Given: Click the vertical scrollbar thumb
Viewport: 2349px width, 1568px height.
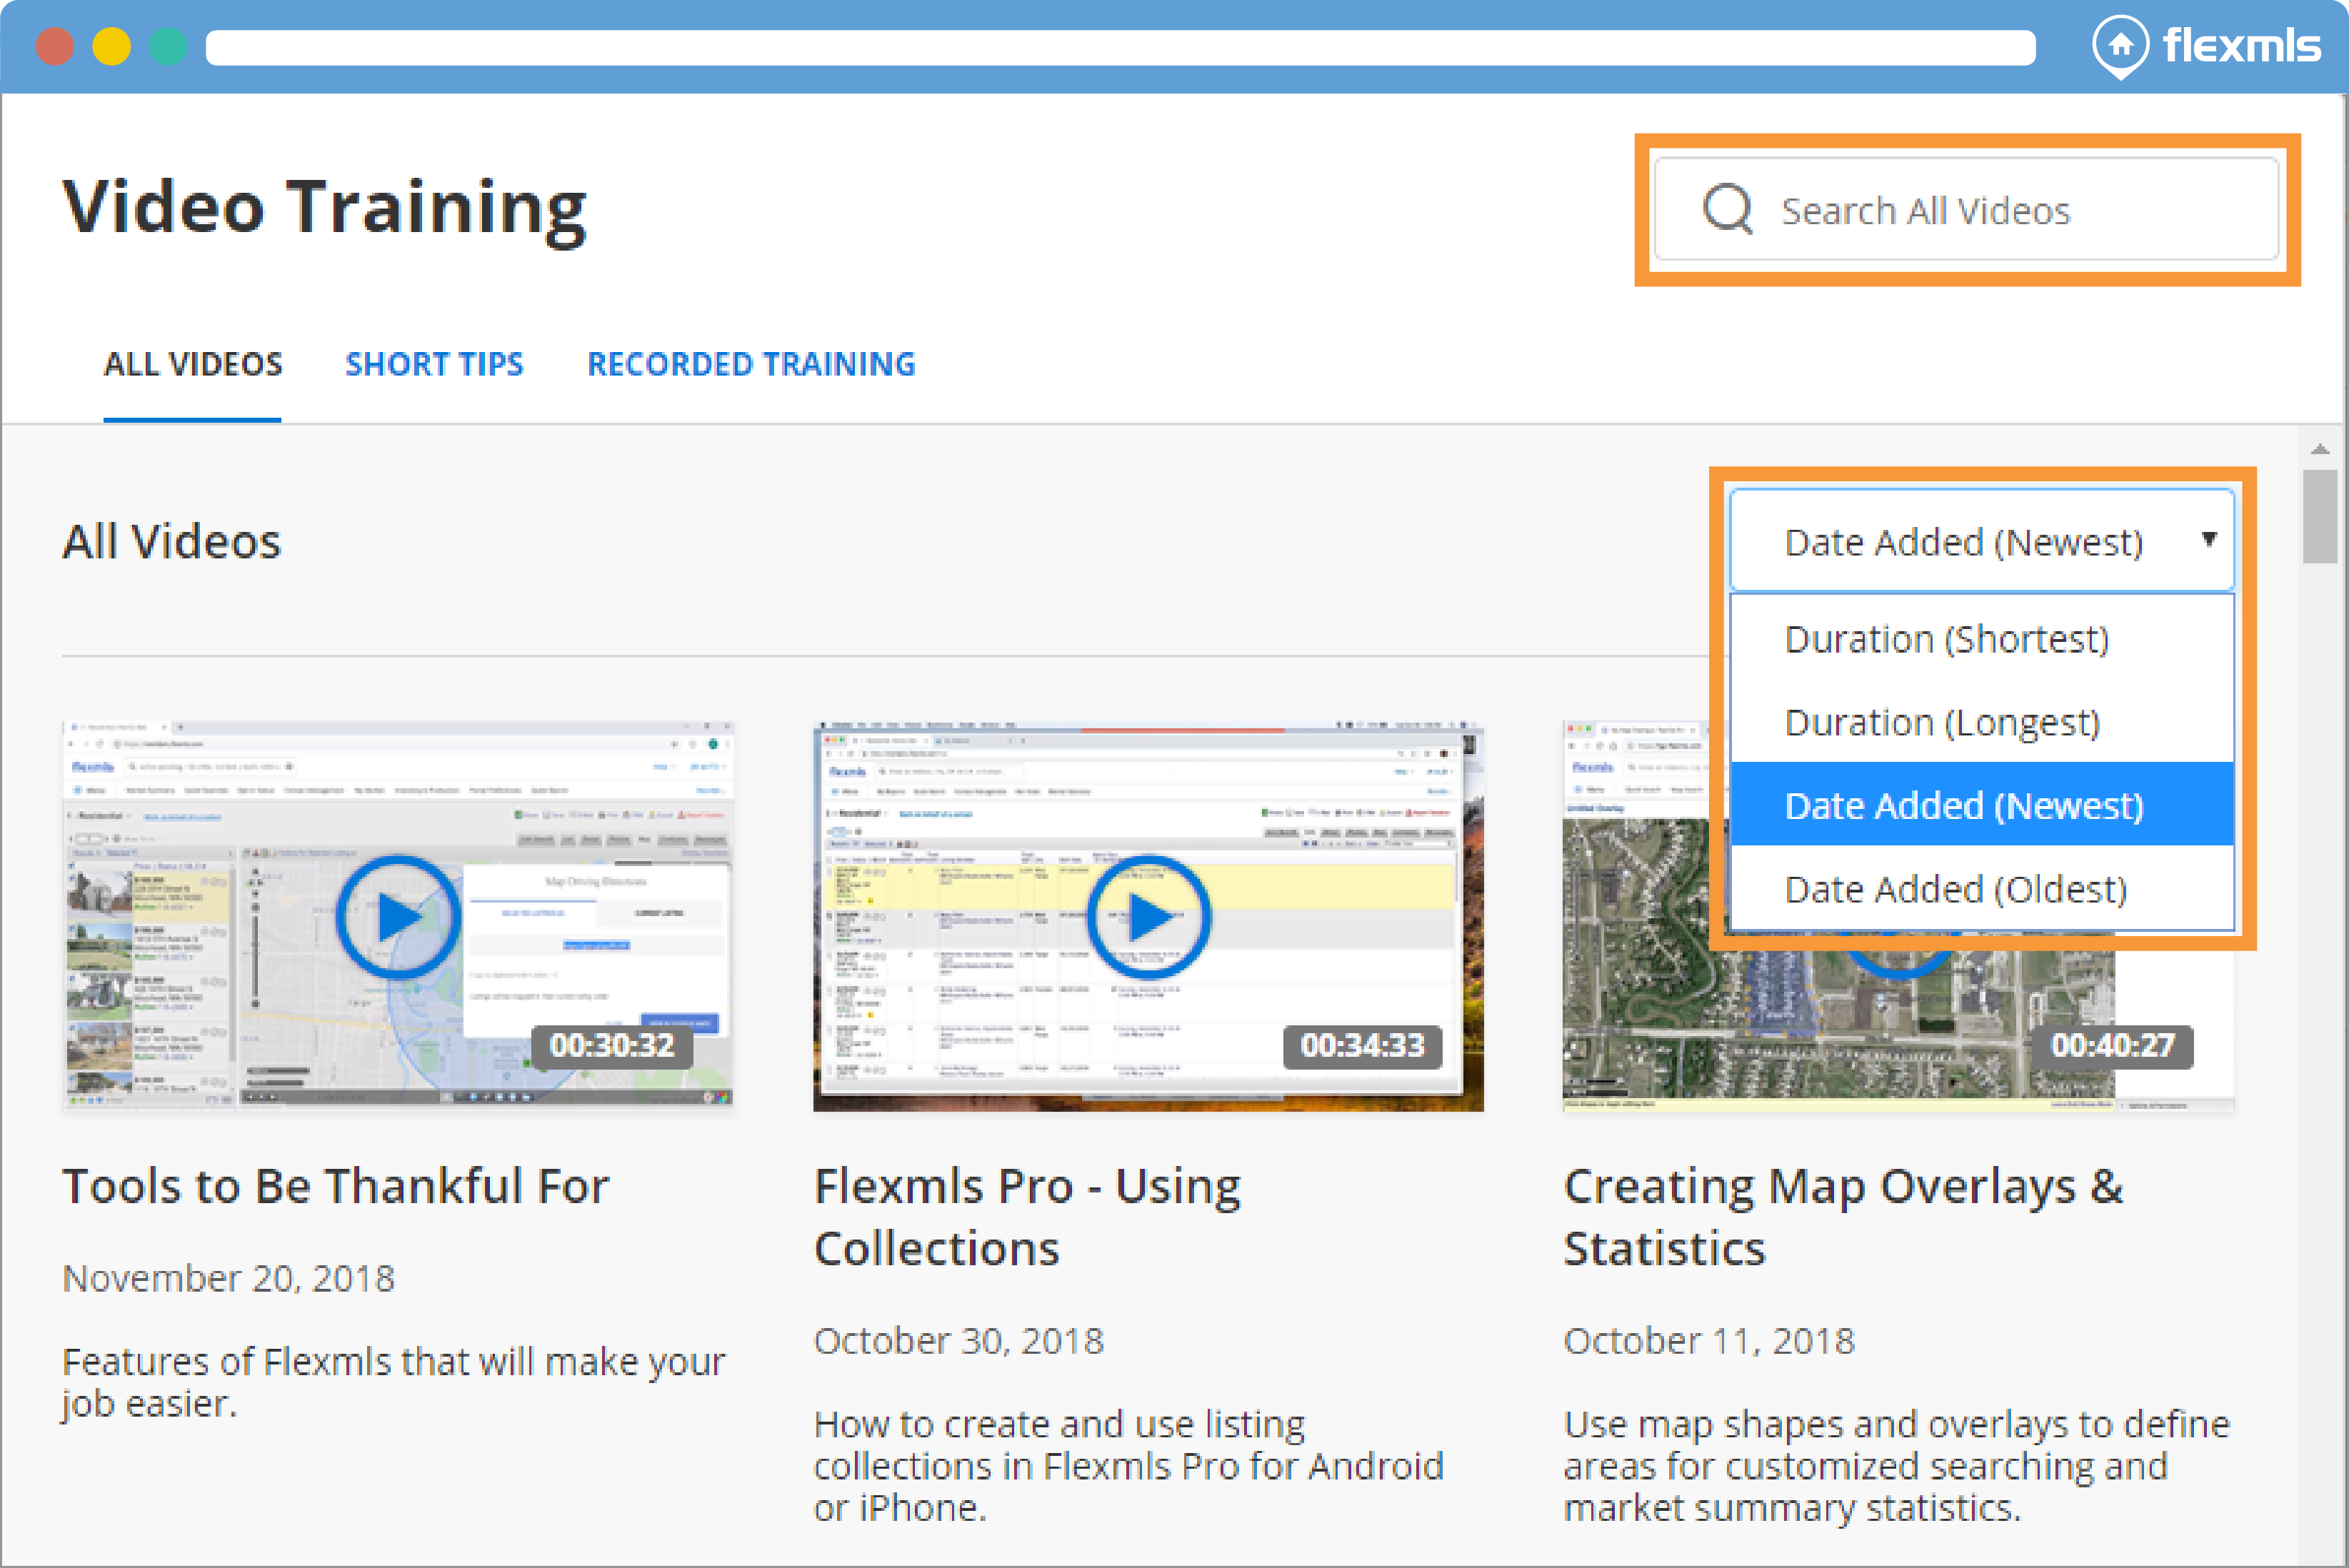Looking at the screenshot, I should [x=2319, y=516].
